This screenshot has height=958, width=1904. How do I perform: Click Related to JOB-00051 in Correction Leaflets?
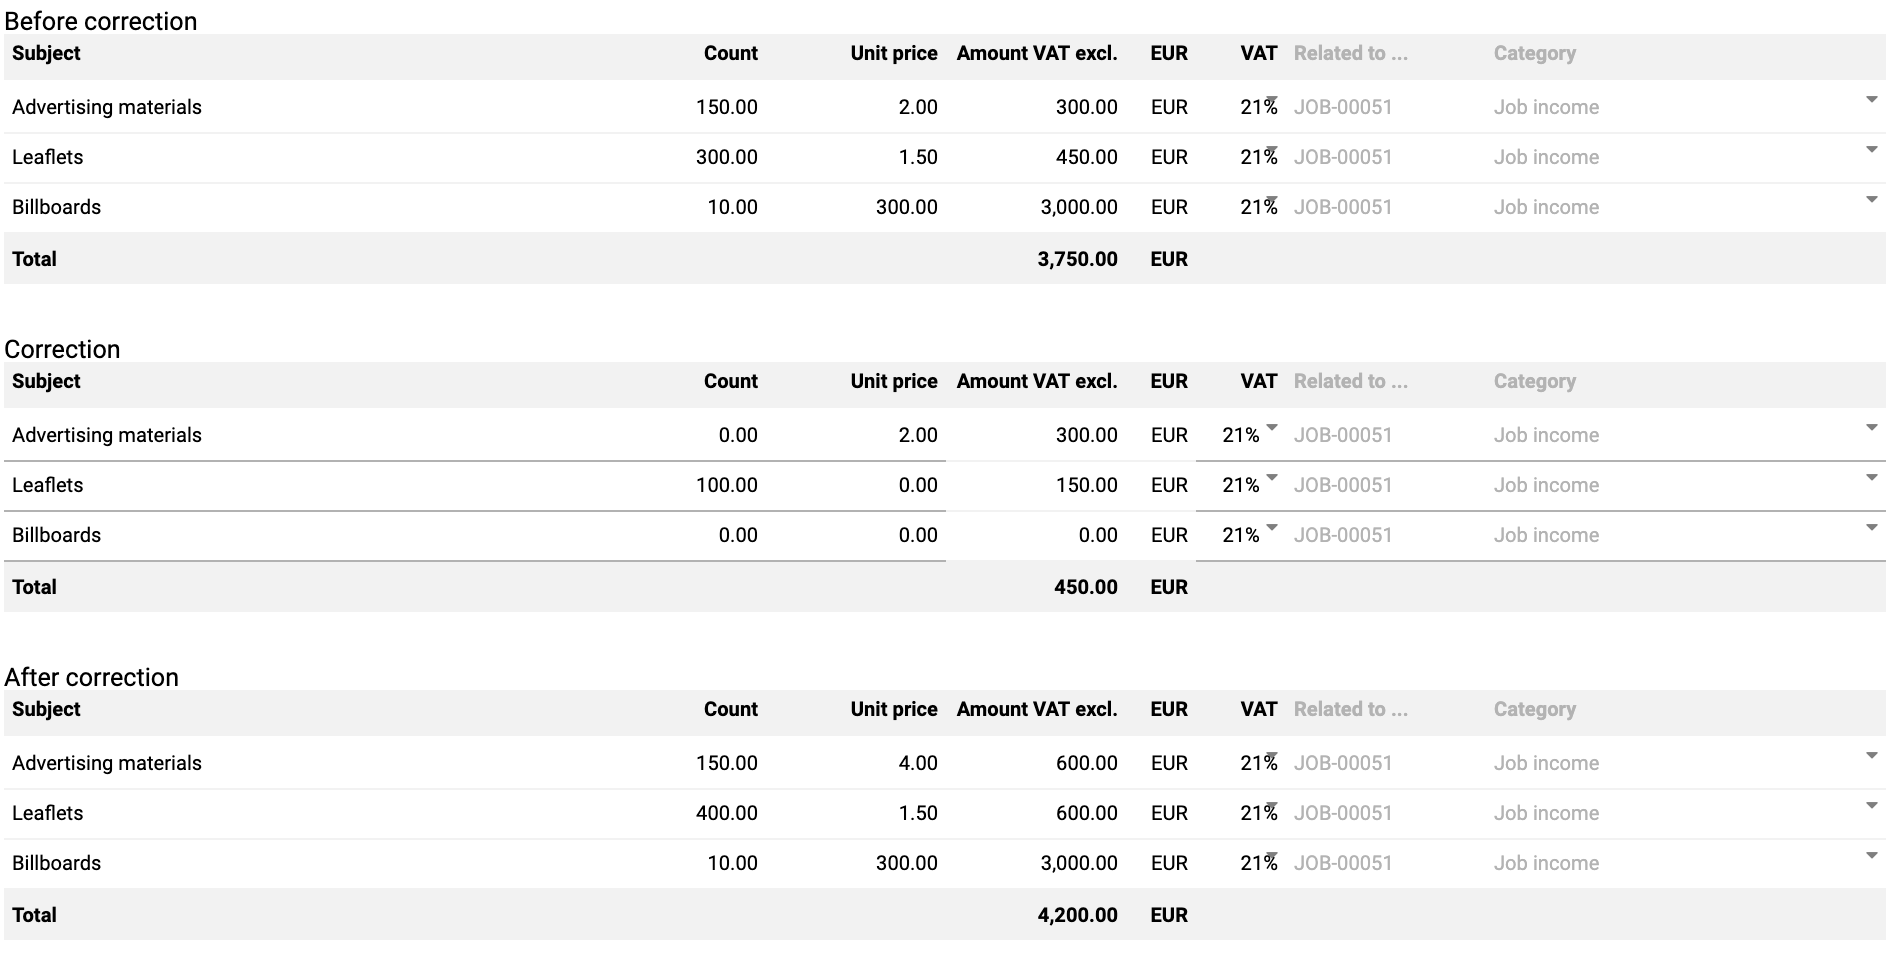1343,485
